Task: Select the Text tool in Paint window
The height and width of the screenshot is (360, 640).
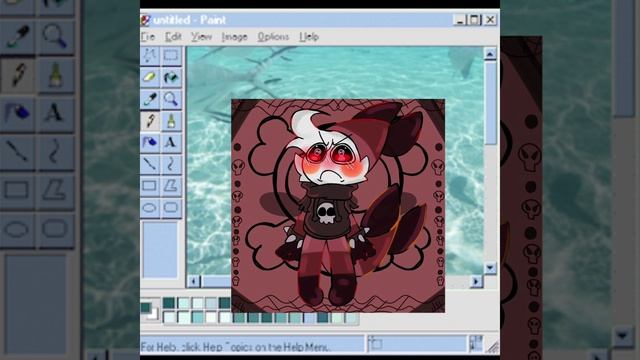Action: tap(171, 142)
